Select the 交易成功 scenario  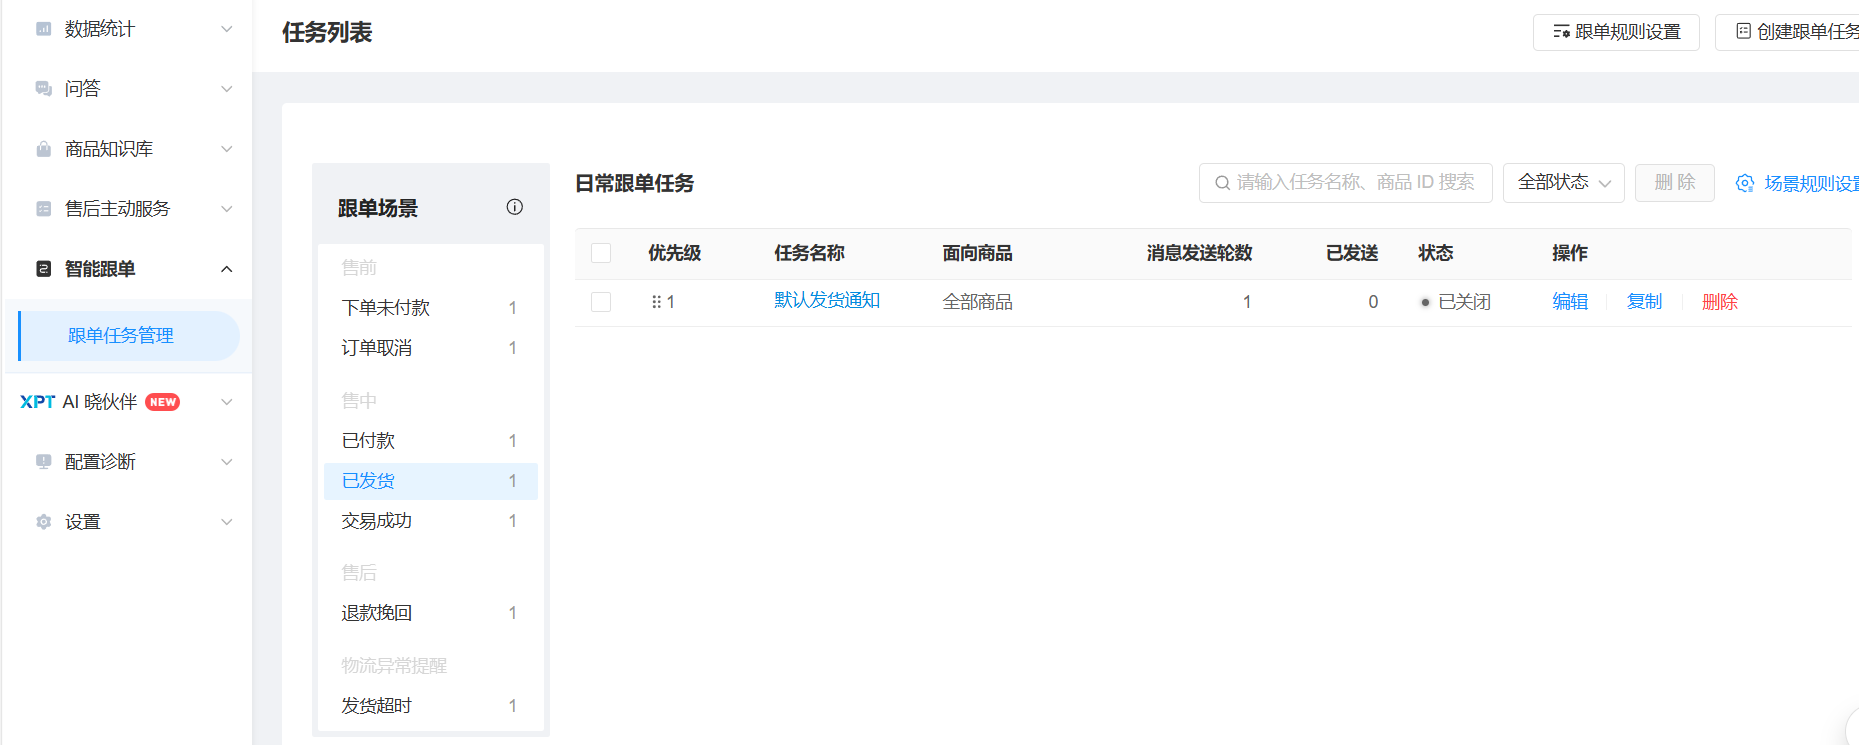click(x=430, y=521)
